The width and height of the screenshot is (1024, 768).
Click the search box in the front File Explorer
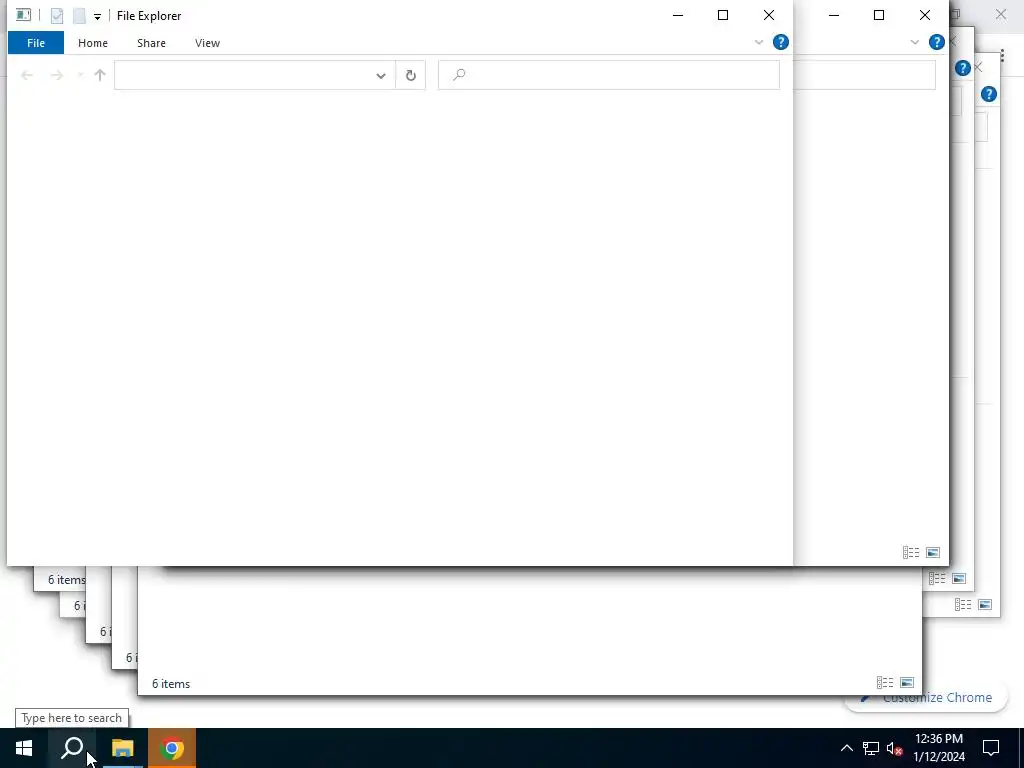pyautogui.click(x=609, y=75)
